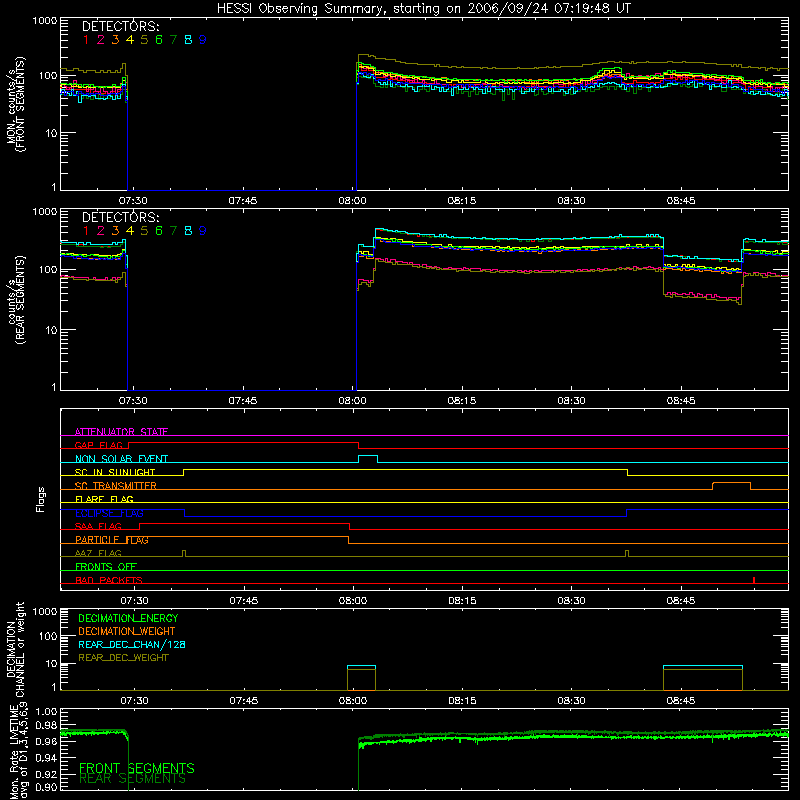Select detector 6 in front segments legend
800x800 pixels.
[159, 40]
